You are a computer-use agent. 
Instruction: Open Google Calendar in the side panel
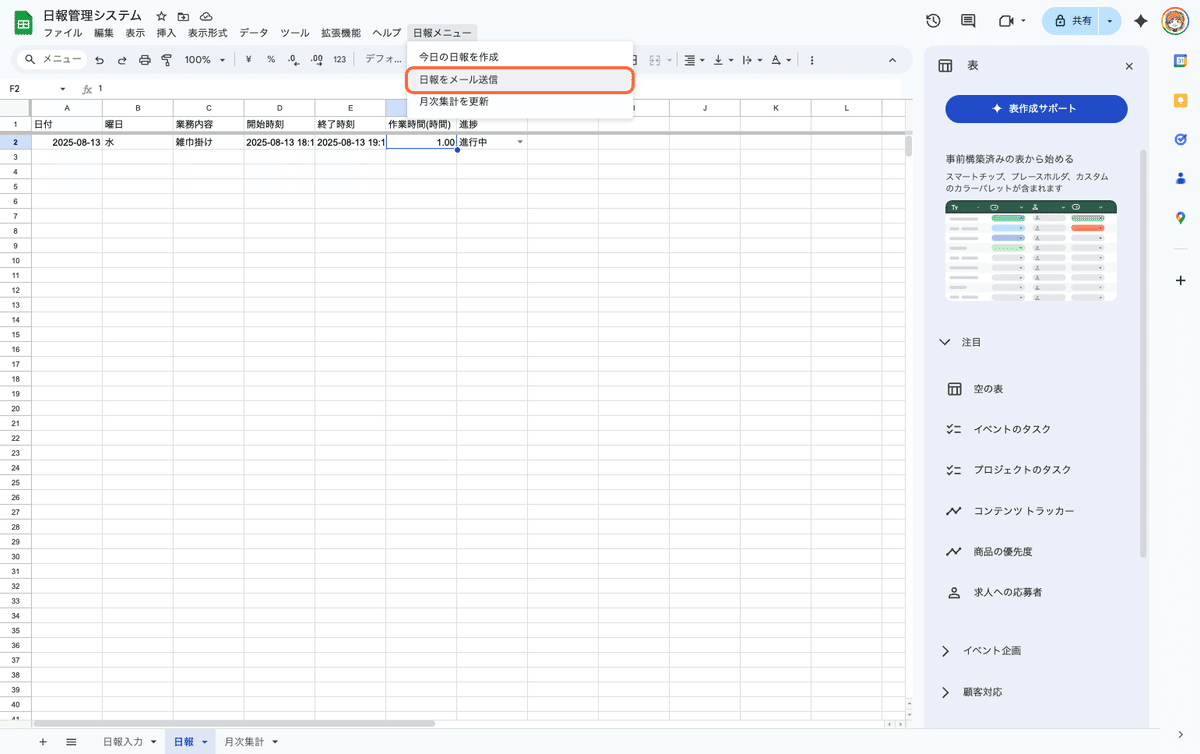tap(1180, 61)
